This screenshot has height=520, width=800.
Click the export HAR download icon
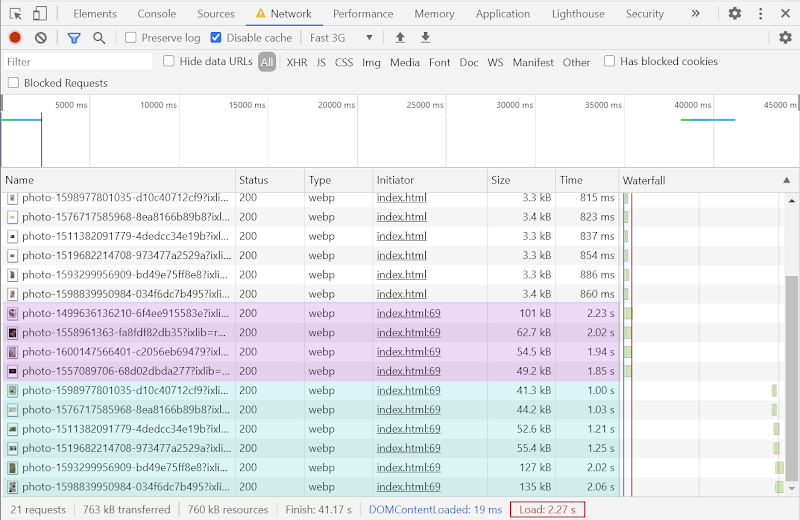pyautogui.click(x=426, y=38)
